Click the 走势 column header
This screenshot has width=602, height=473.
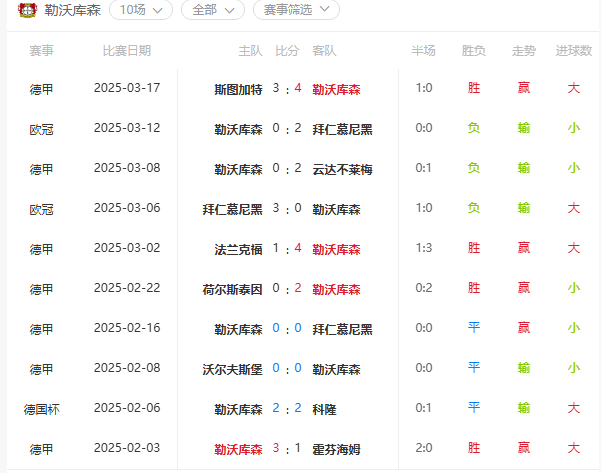pyautogui.click(x=524, y=51)
